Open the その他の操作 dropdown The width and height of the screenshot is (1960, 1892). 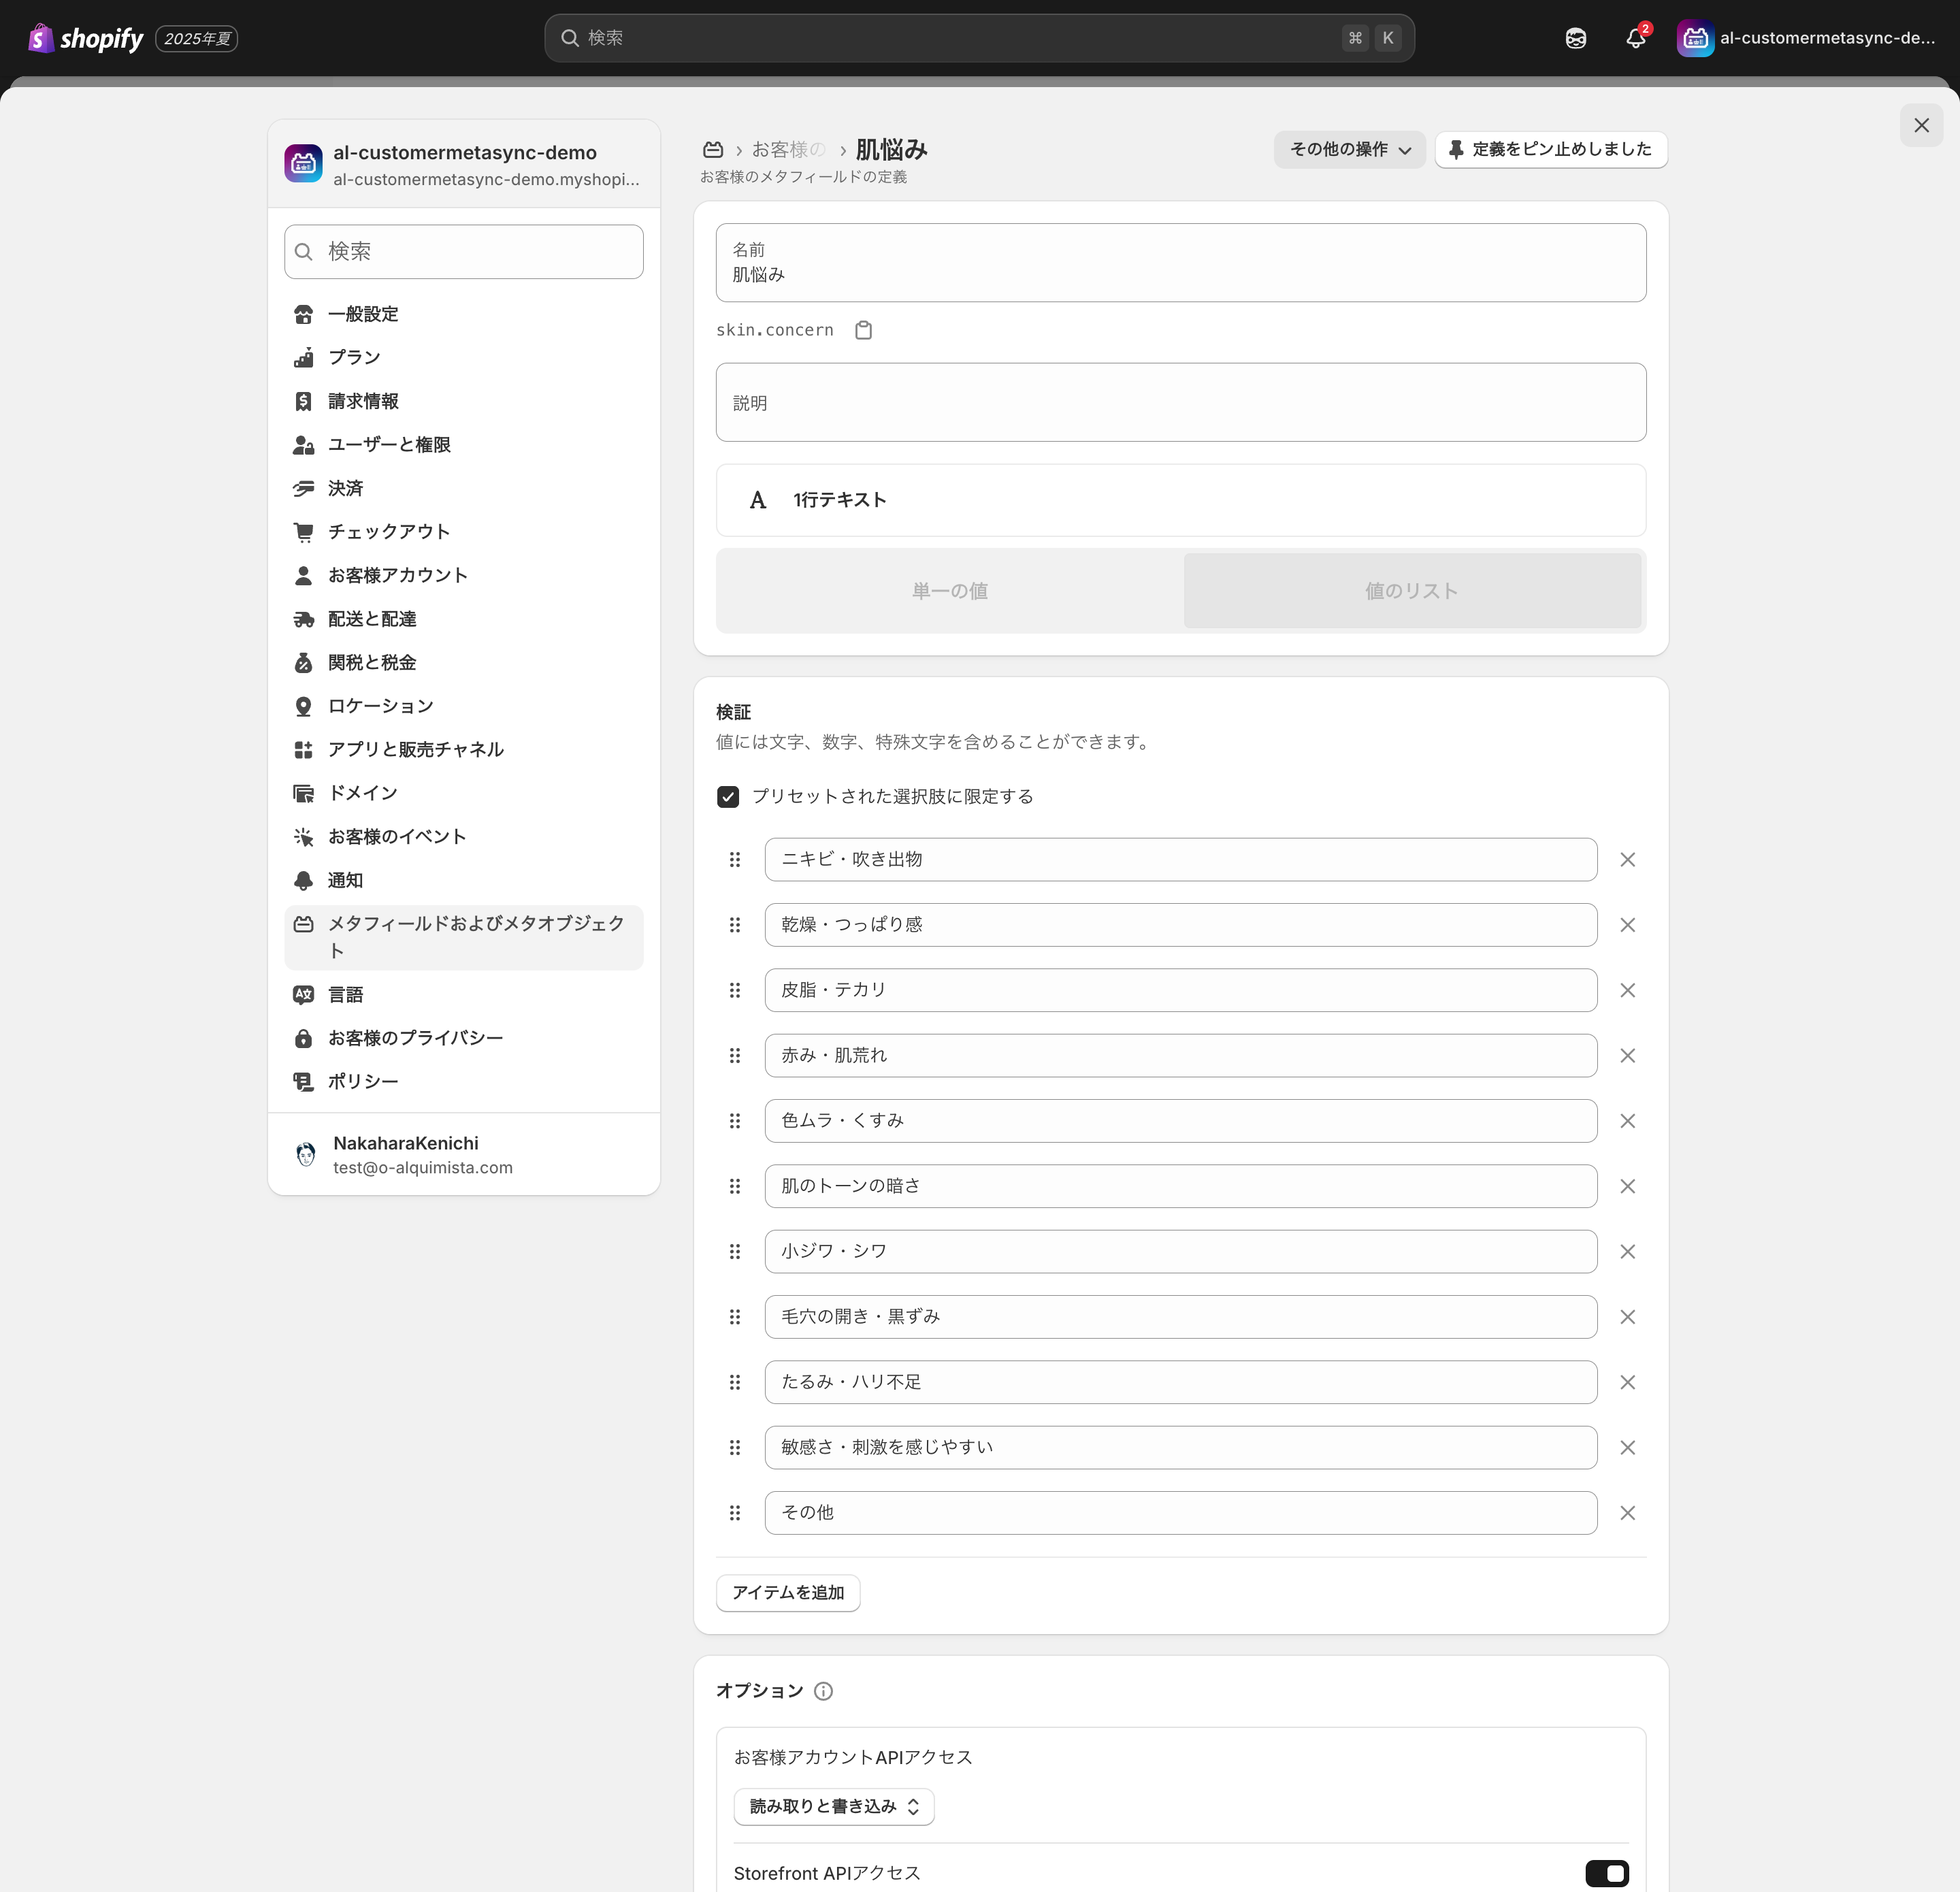[1349, 149]
